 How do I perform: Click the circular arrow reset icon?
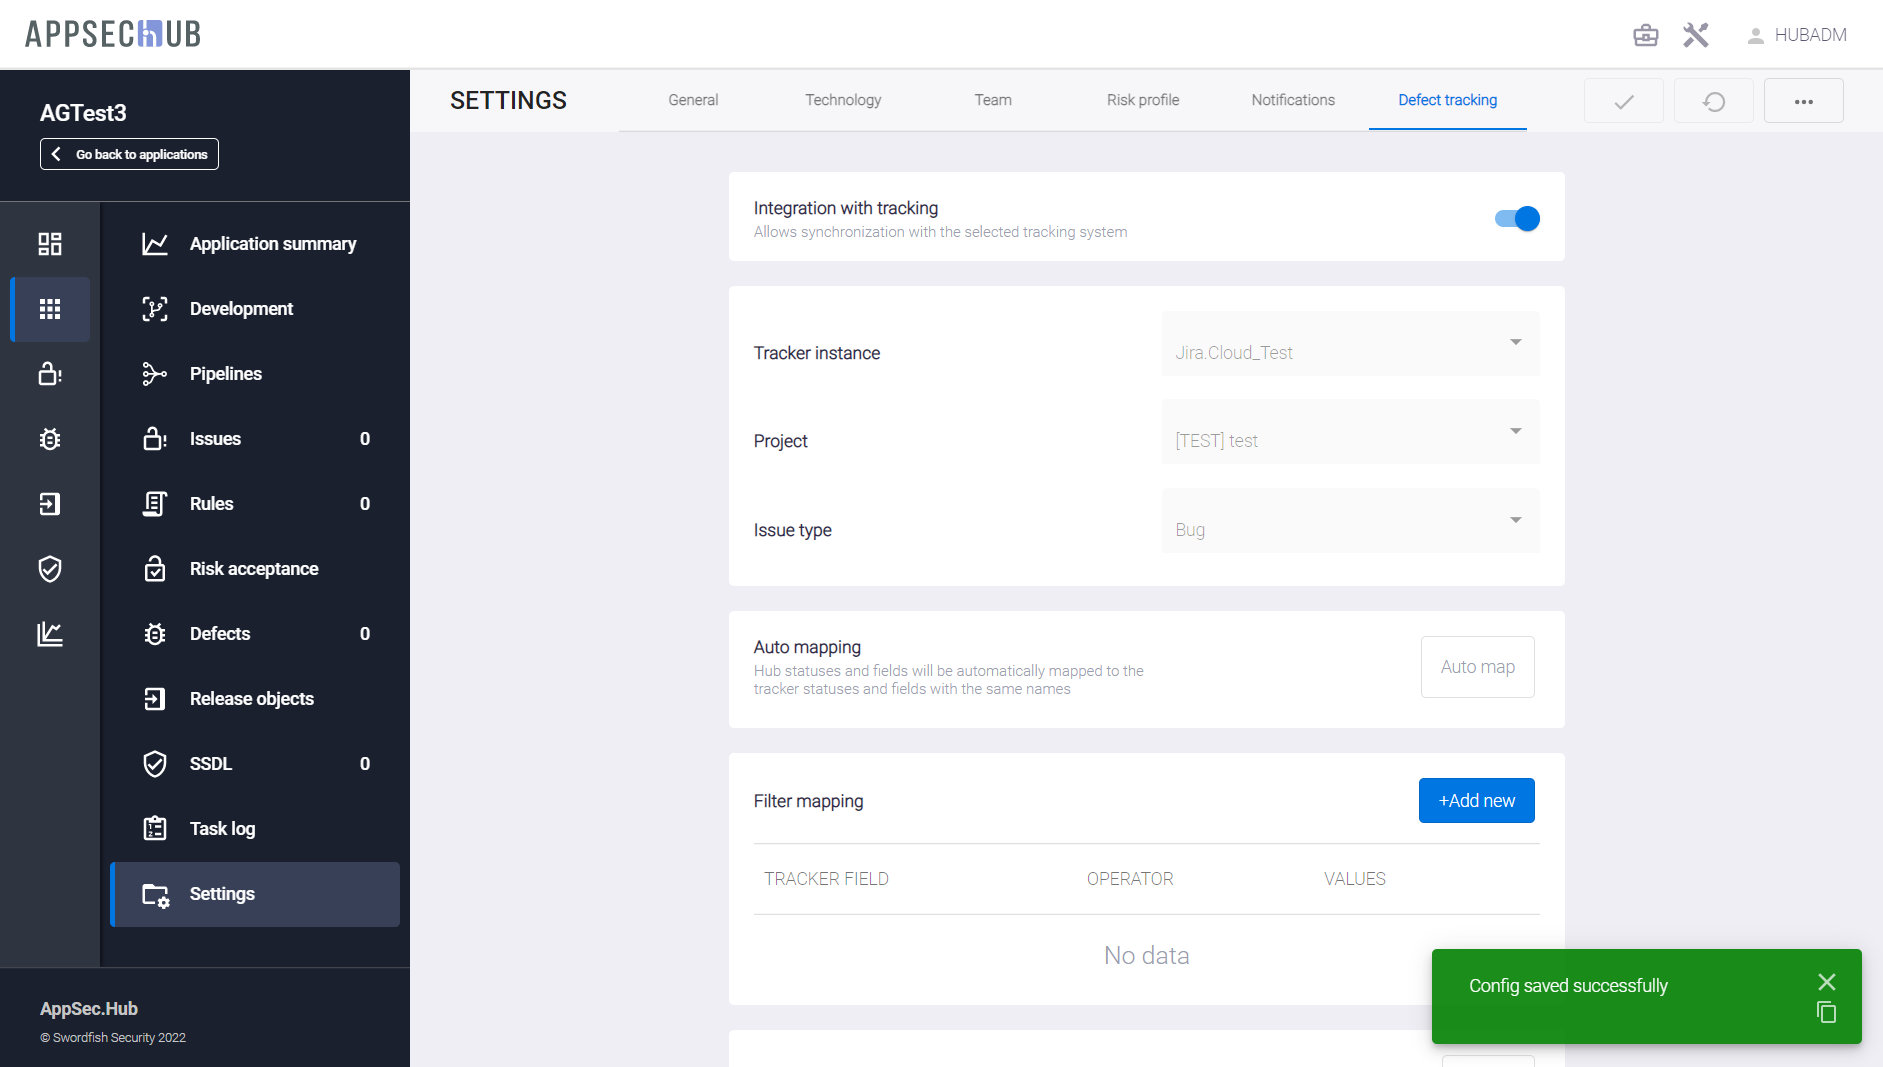(1713, 101)
